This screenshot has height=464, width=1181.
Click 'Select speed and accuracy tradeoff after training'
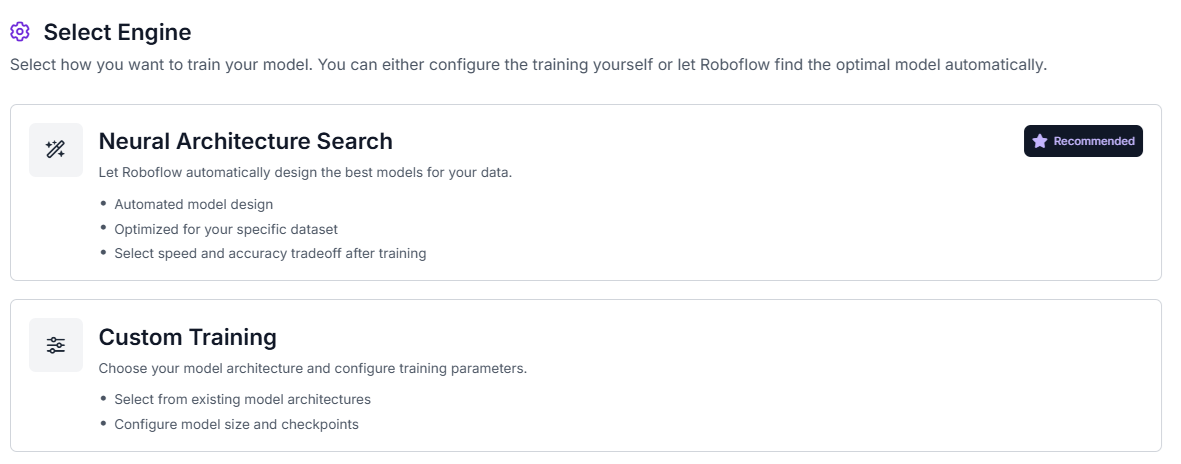[x=270, y=253]
